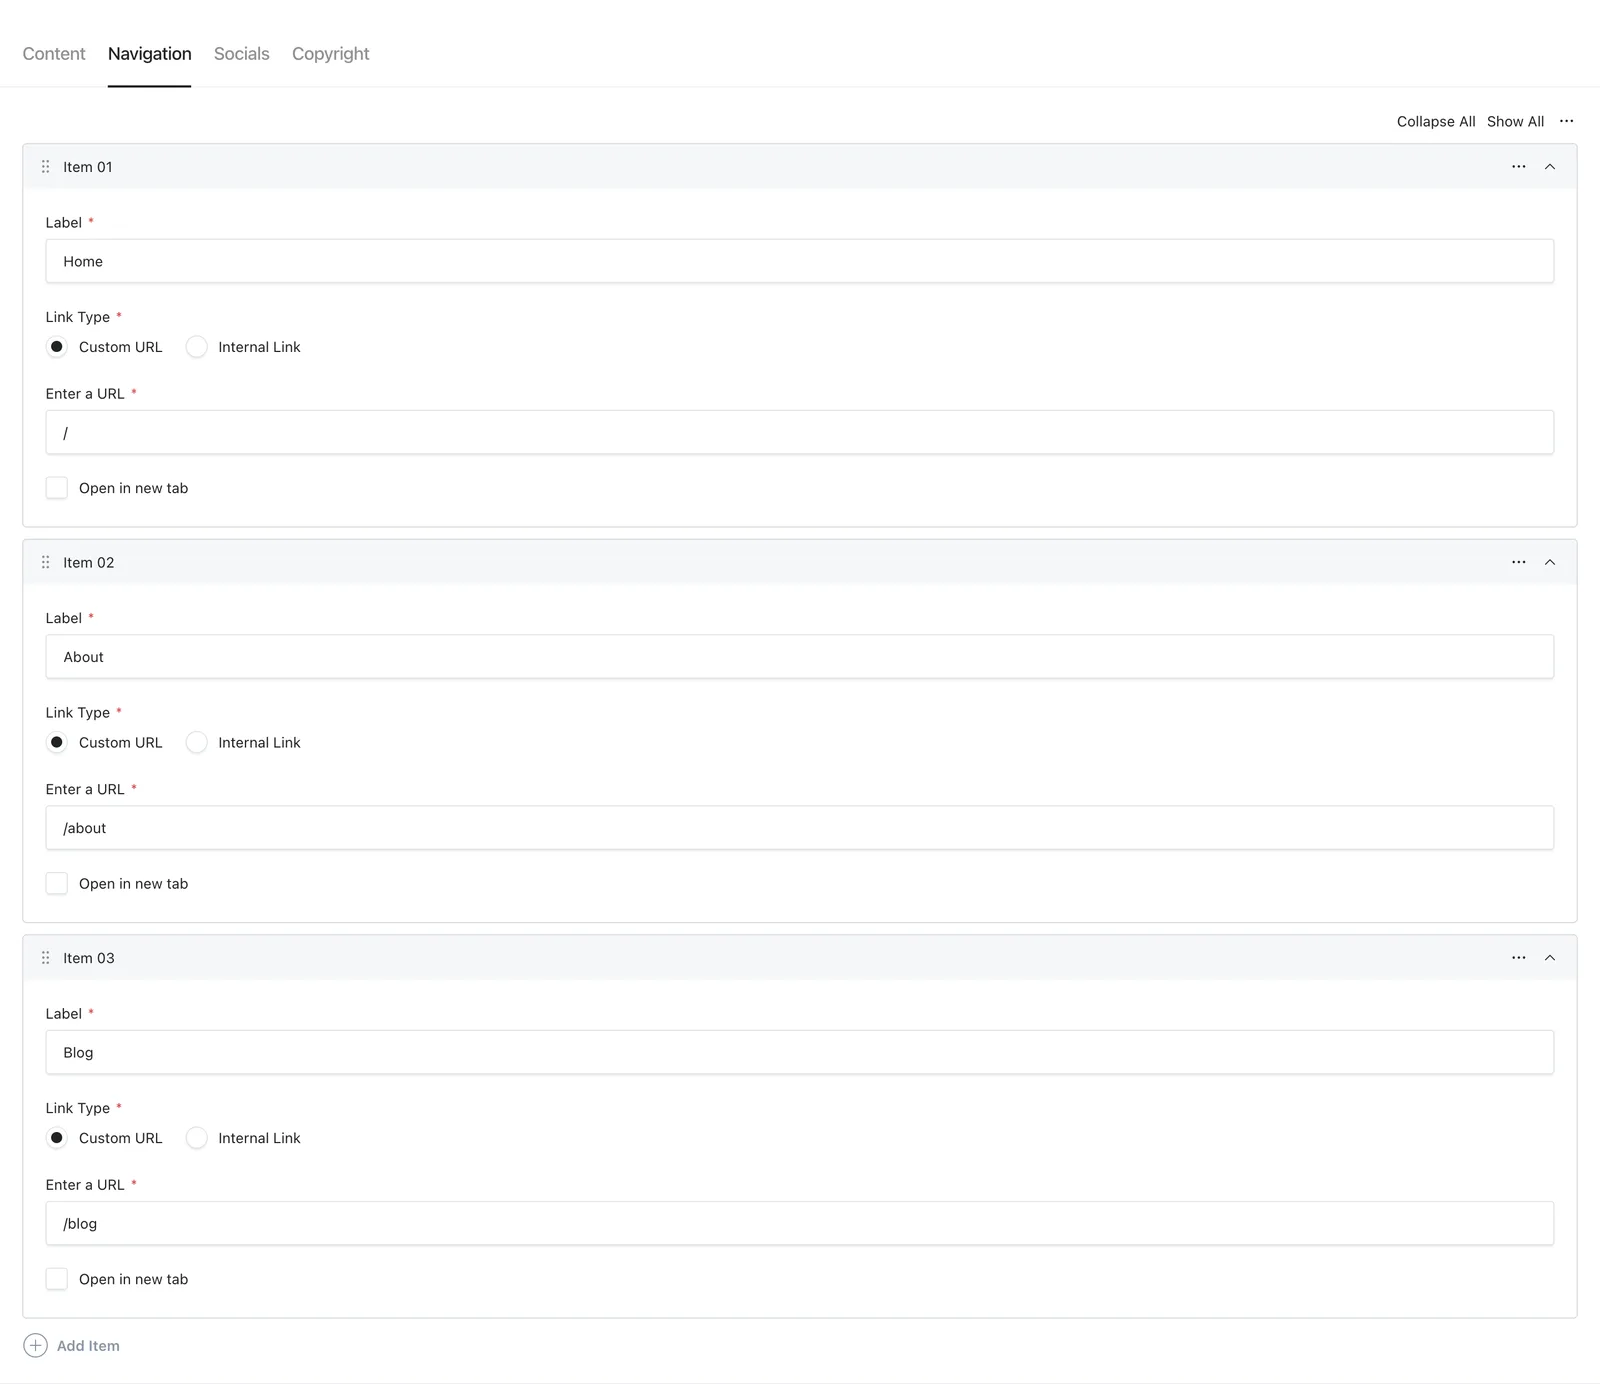Grab the drag handle for Item 01

pyautogui.click(x=45, y=167)
